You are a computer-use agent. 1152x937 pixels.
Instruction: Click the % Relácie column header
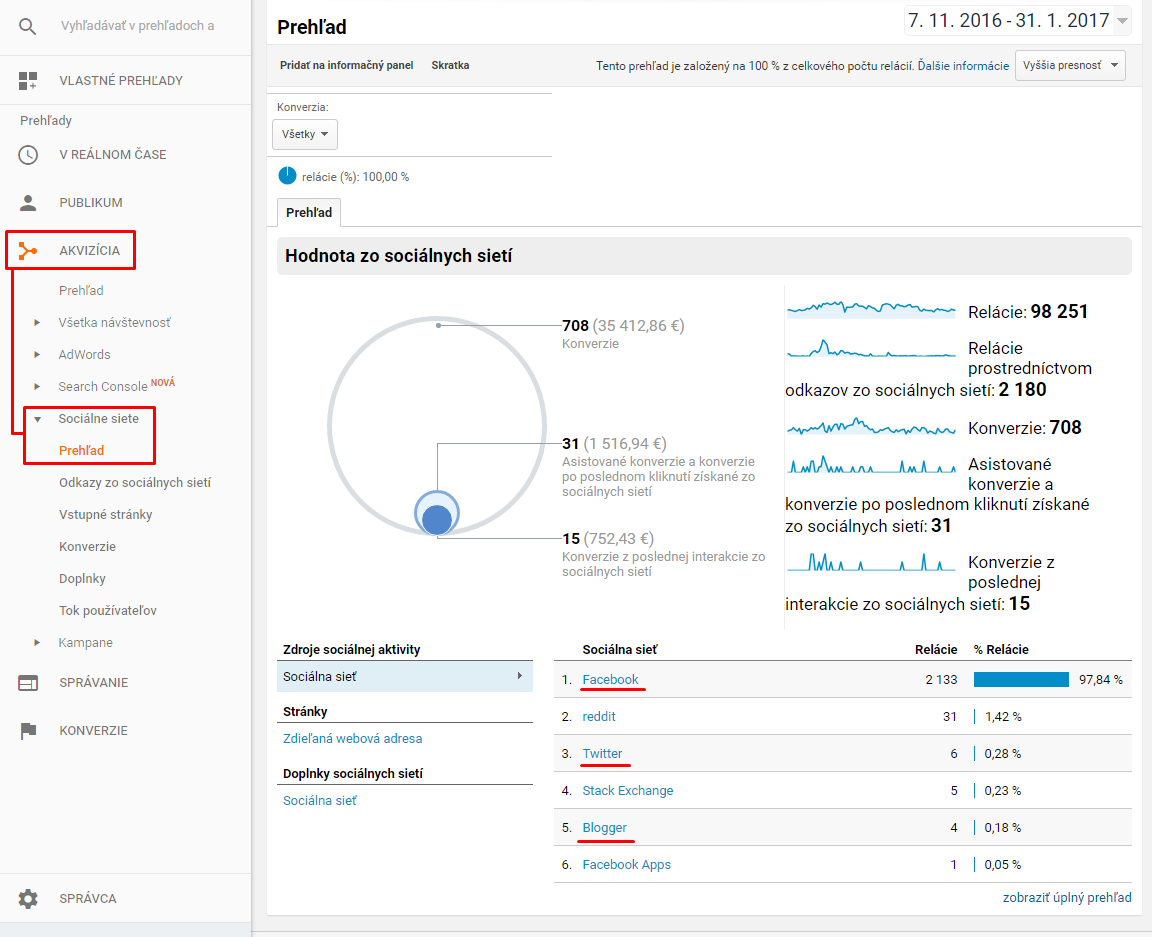[1001, 650]
